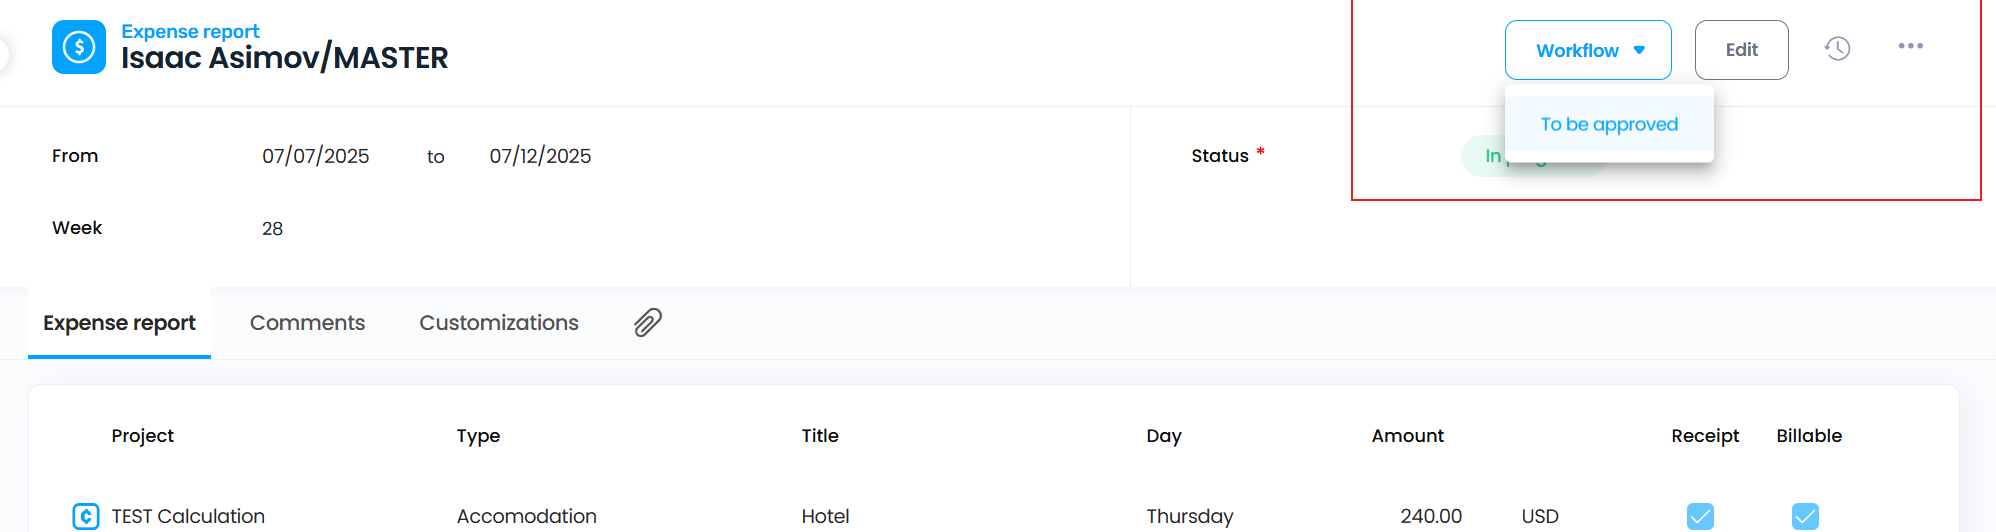The image size is (1996, 532).
Task: Toggle the Billable checkbox for Hotel
Action: coord(1805,516)
